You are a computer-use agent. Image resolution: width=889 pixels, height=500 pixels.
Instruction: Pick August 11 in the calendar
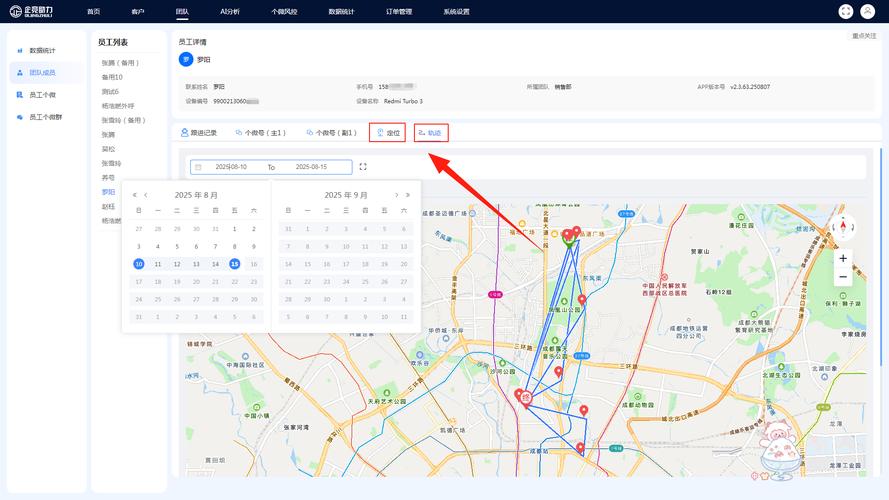(158, 264)
